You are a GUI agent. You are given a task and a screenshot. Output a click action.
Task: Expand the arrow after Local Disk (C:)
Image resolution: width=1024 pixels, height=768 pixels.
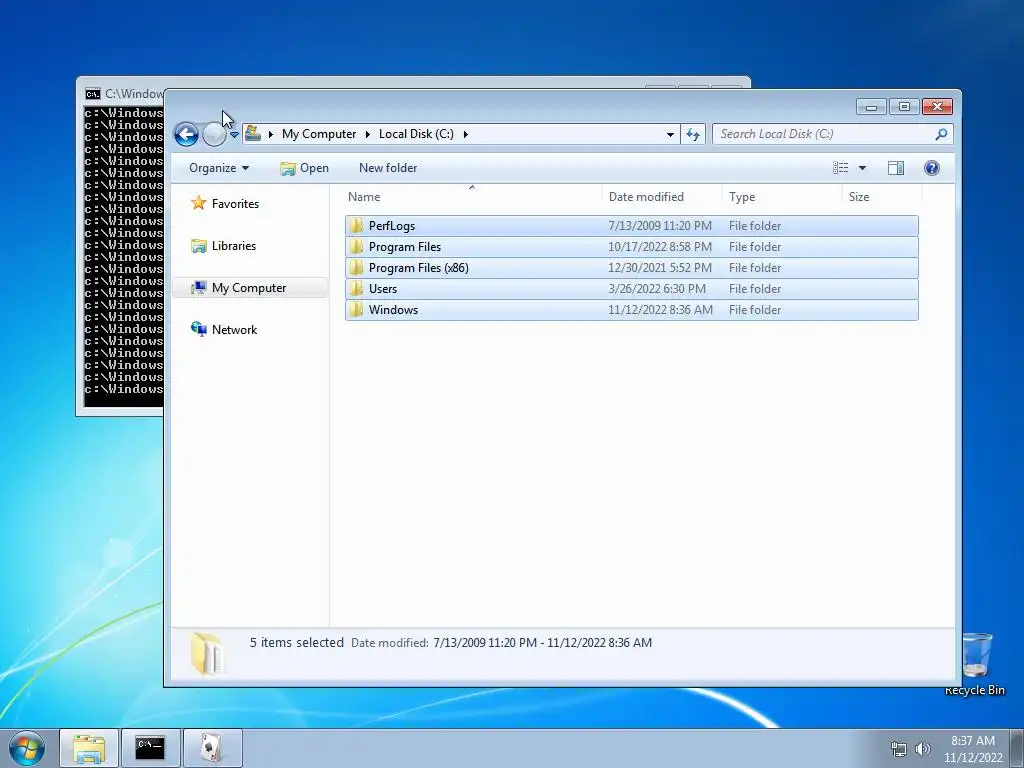tap(466, 134)
